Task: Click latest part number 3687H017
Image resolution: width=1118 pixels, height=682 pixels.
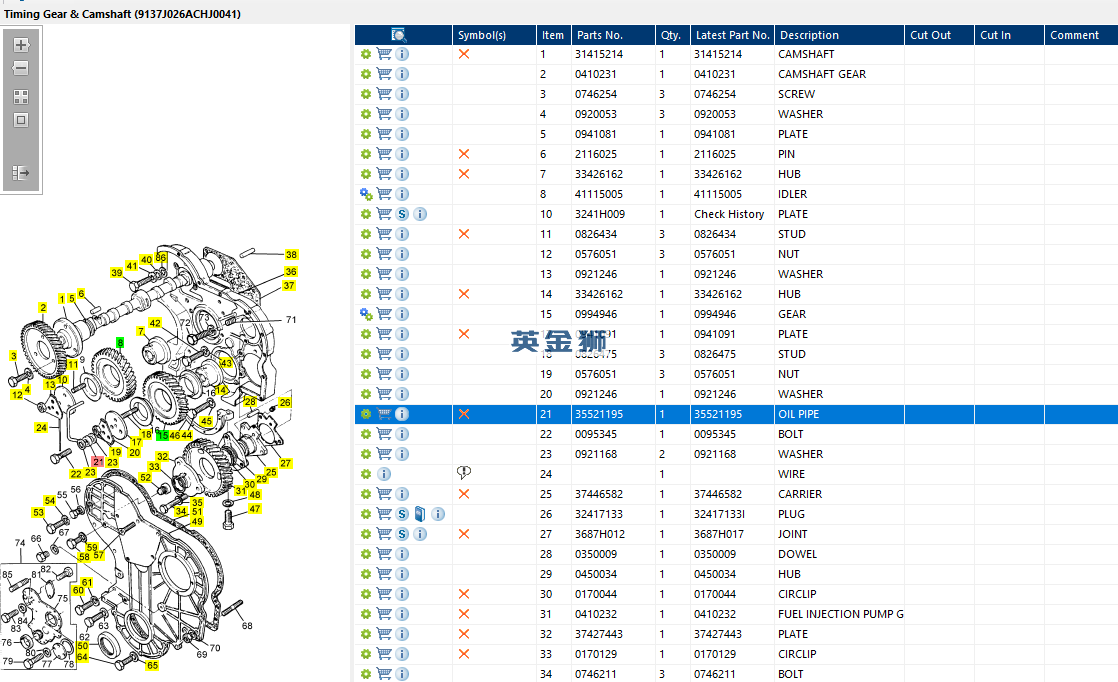Action: coord(718,534)
